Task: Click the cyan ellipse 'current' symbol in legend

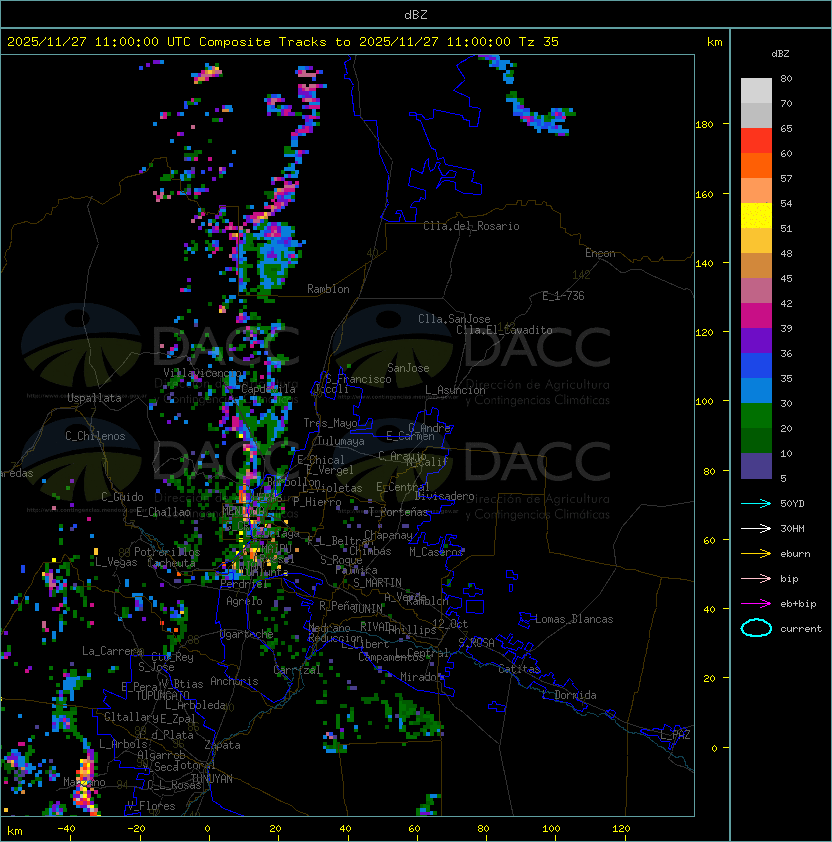Action: [x=756, y=628]
